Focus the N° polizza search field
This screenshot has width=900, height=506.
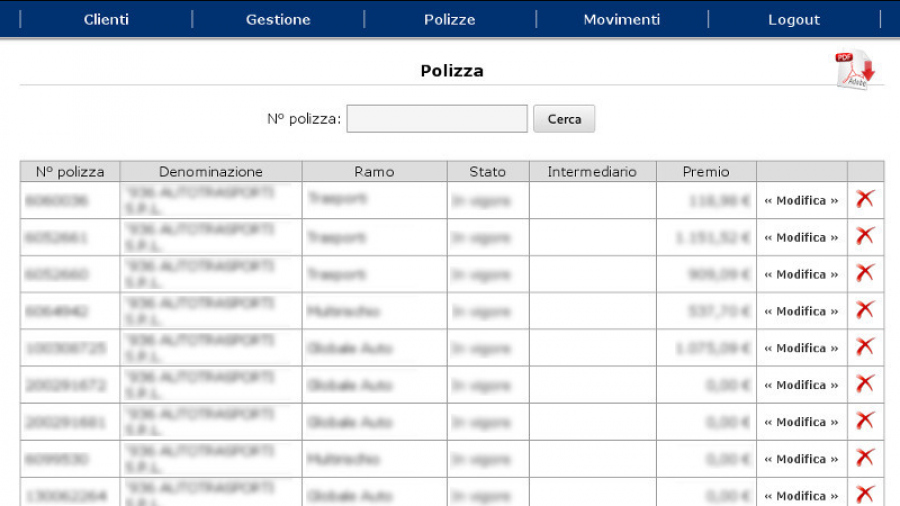(x=437, y=119)
